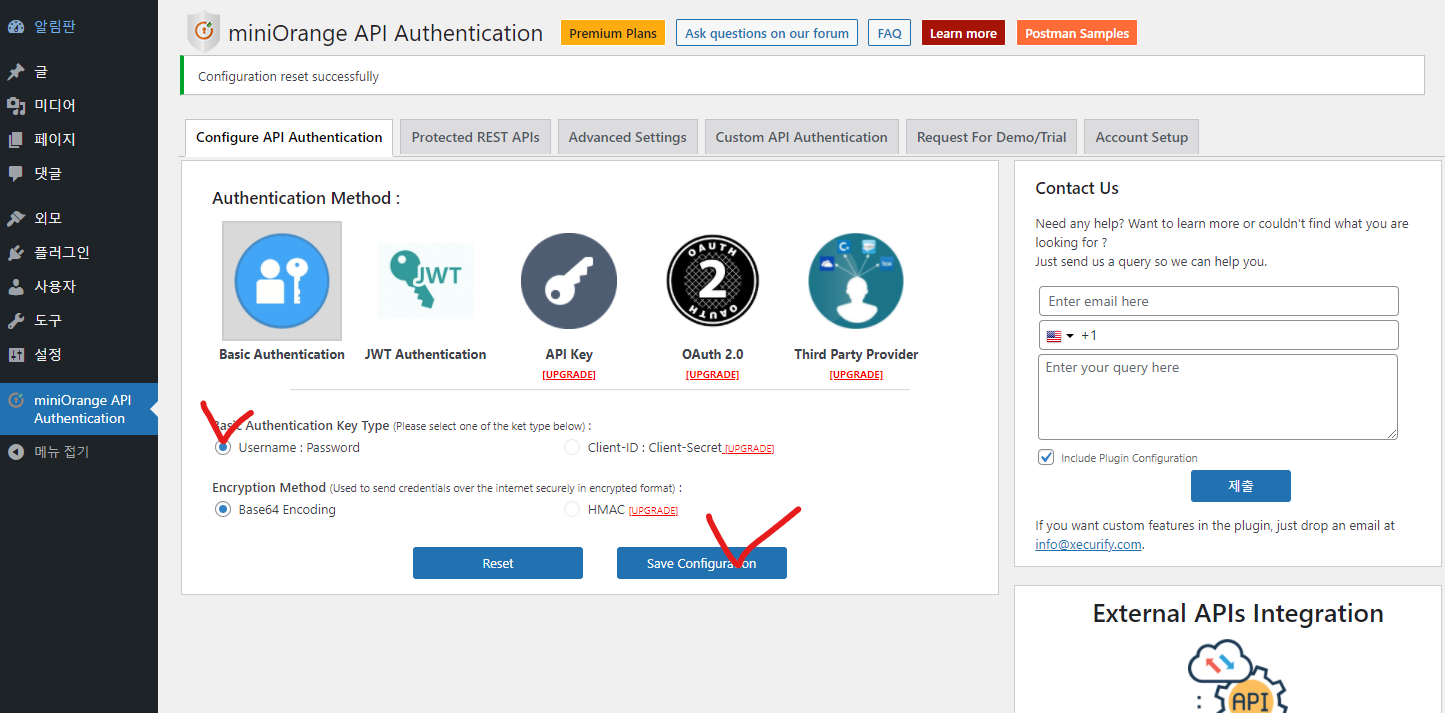Open the Request For Demo/Trial tab
1445x713 pixels.
(x=992, y=137)
